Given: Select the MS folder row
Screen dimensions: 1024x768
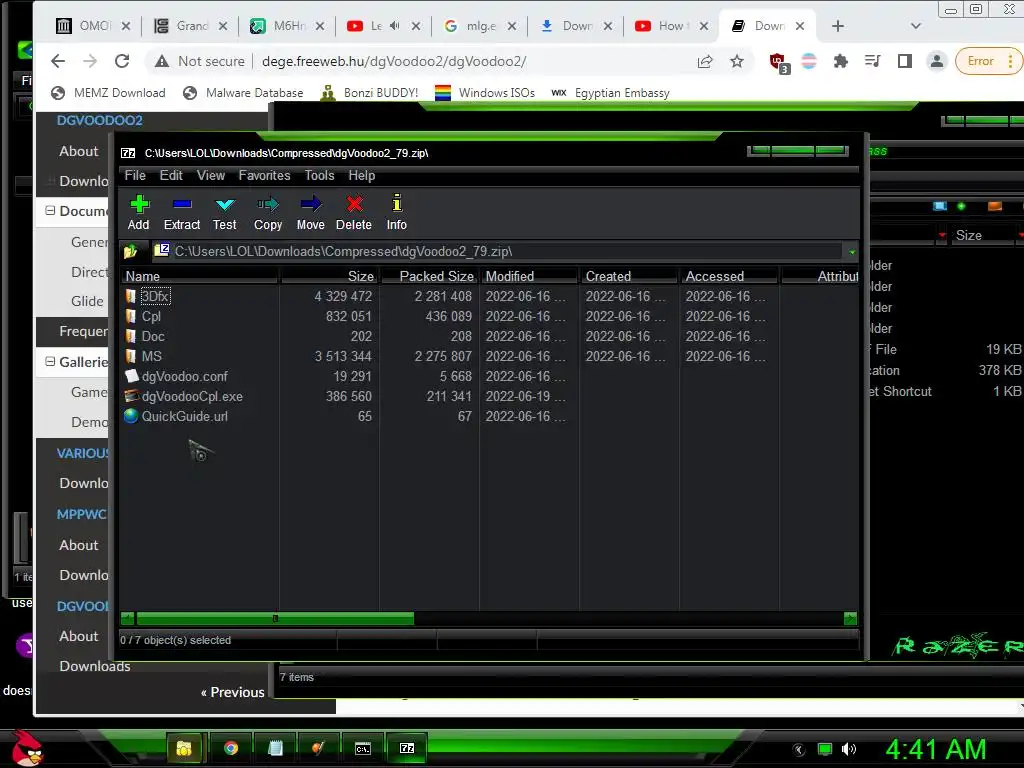Looking at the screenshot, I should (x=152, y=357).
